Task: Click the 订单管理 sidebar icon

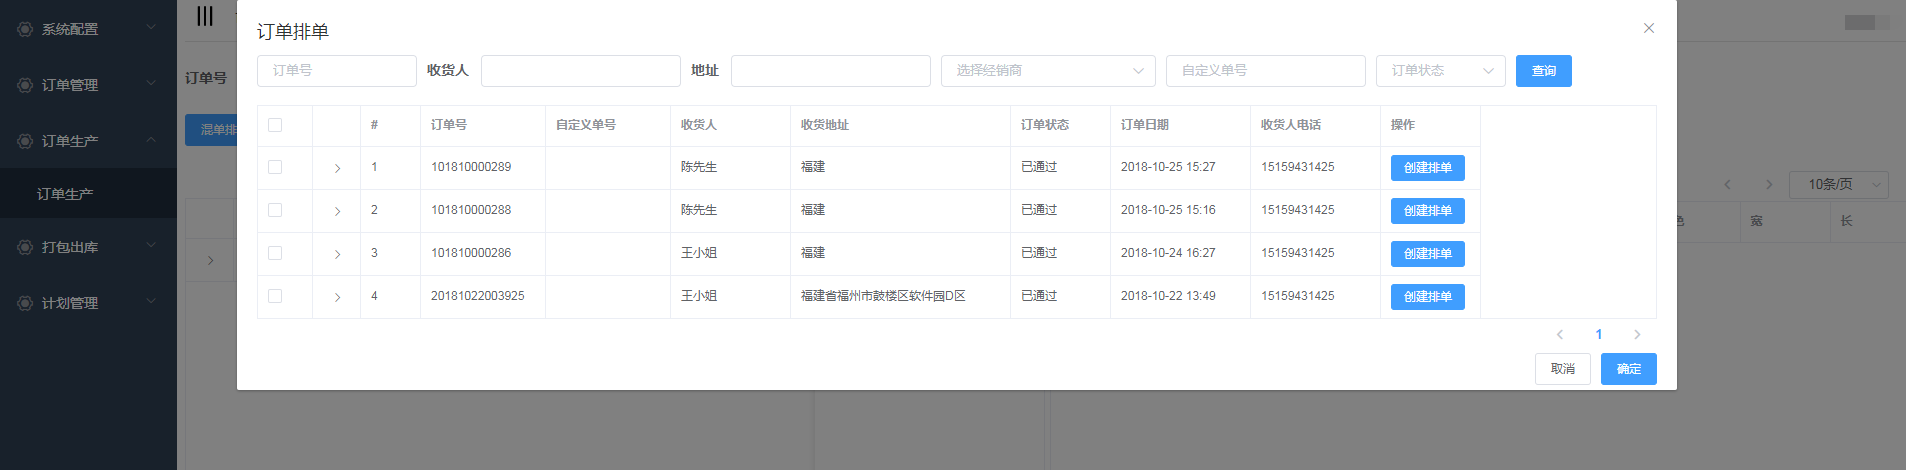Action: pyautogui.click(x=25, y=85)
